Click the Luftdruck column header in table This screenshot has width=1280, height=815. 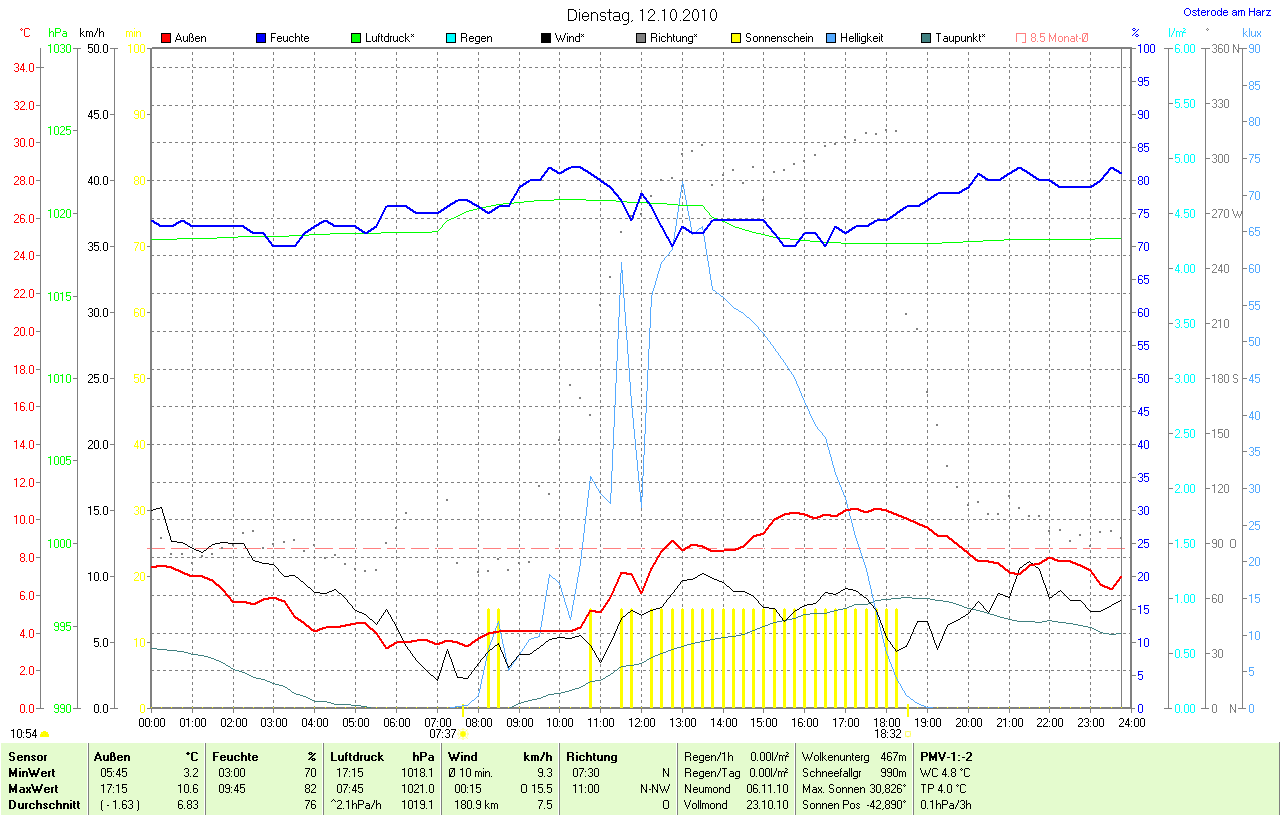[356, 757]
